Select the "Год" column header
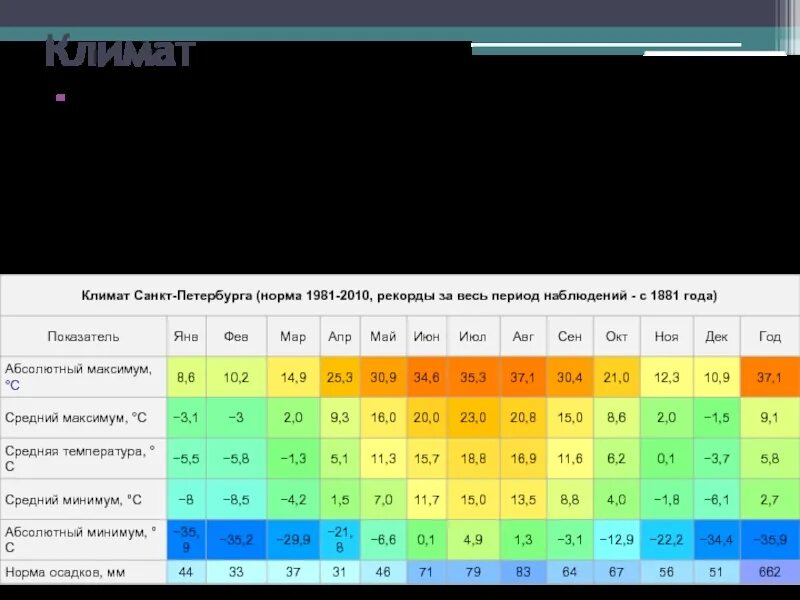 pyautogui.click(x=770, y=337)
